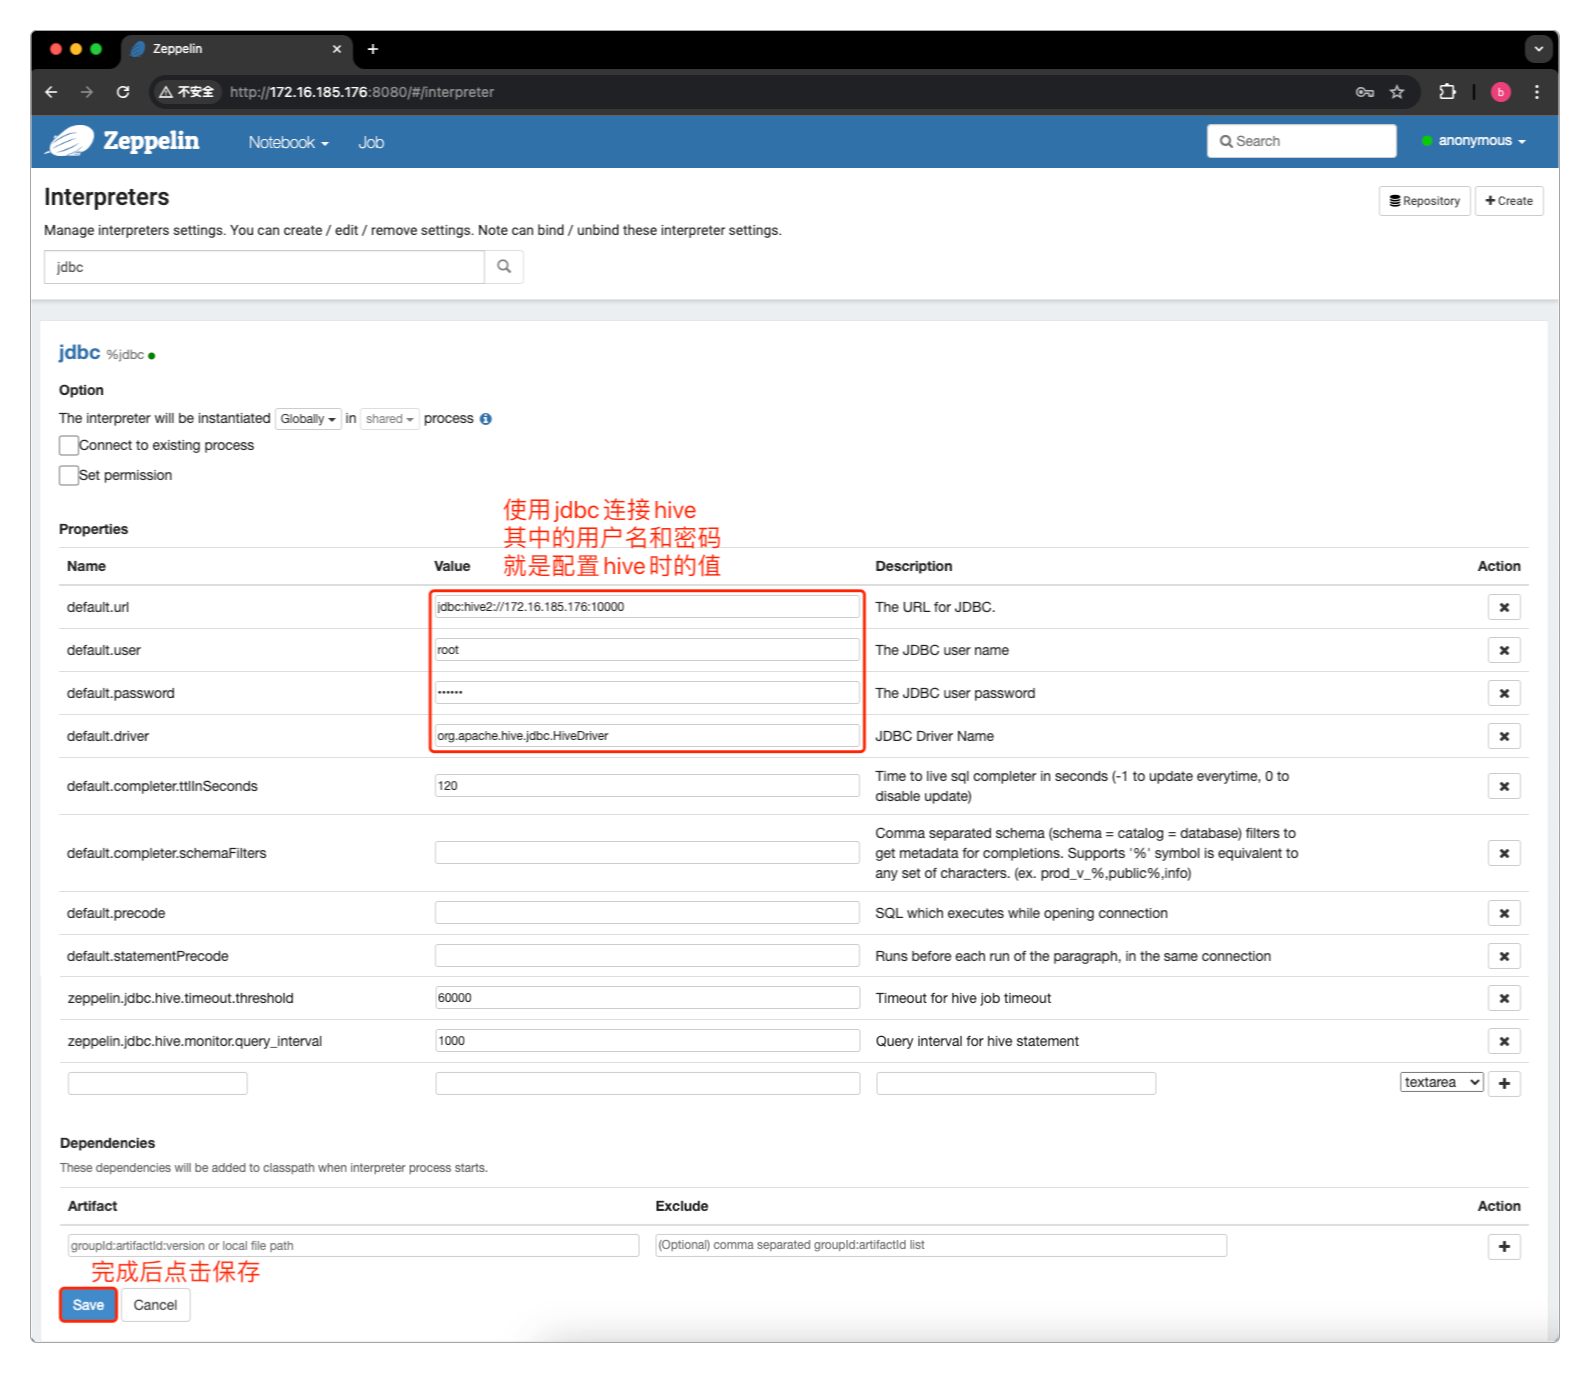Click the query_interval field showing 1000

[x=647, y=1041]
